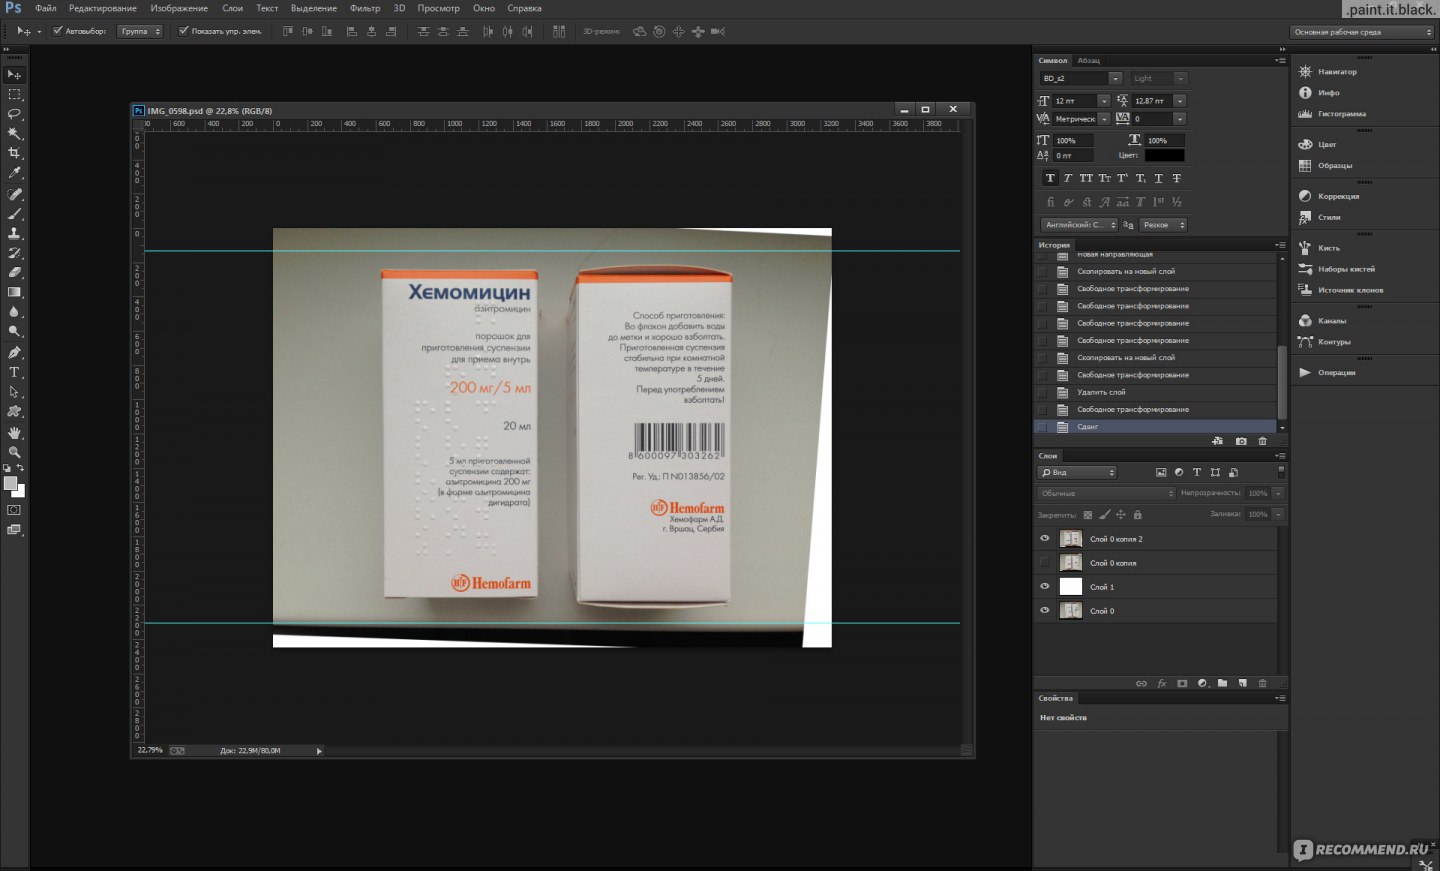Screen dimensions: 1440x871
Task: Show layer Слой 0 копия
Action: click(x=1045, y=563)
